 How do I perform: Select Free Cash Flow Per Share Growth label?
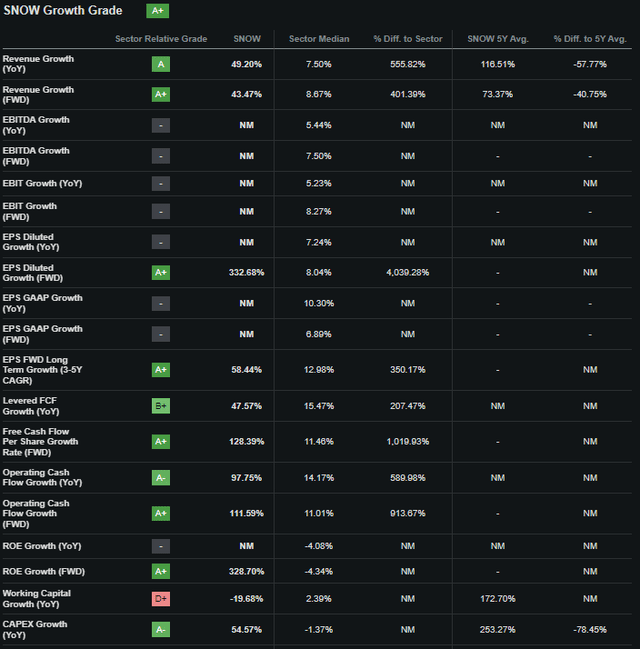coord(40,442)
